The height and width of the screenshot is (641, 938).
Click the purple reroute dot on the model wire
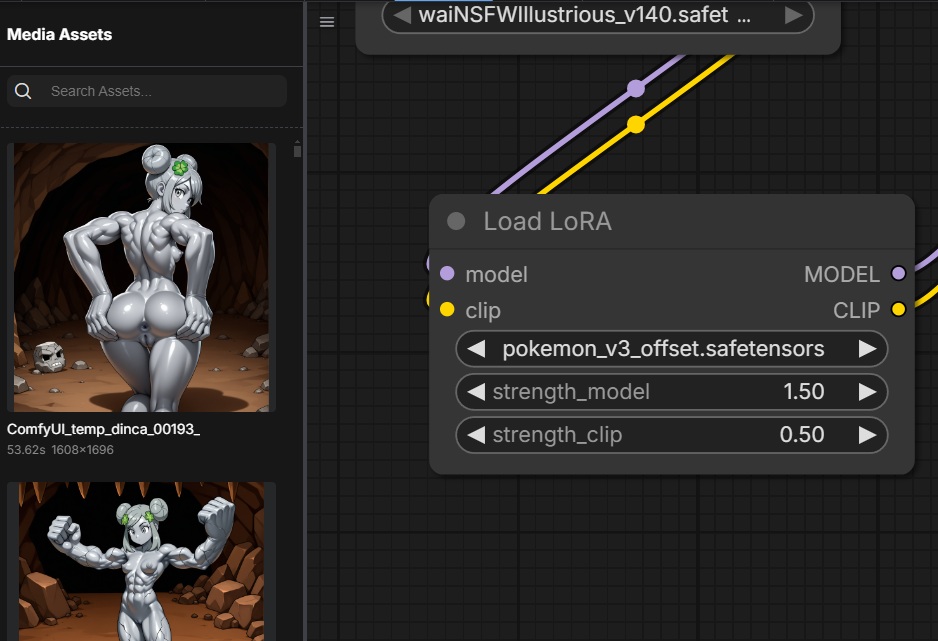tap(636, 88)
